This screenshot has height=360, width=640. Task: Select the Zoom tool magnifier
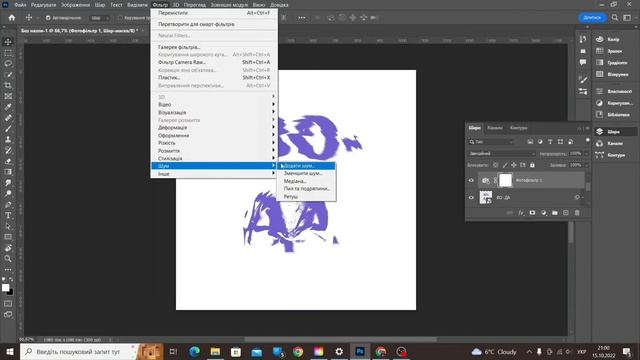tap(8, 258)
